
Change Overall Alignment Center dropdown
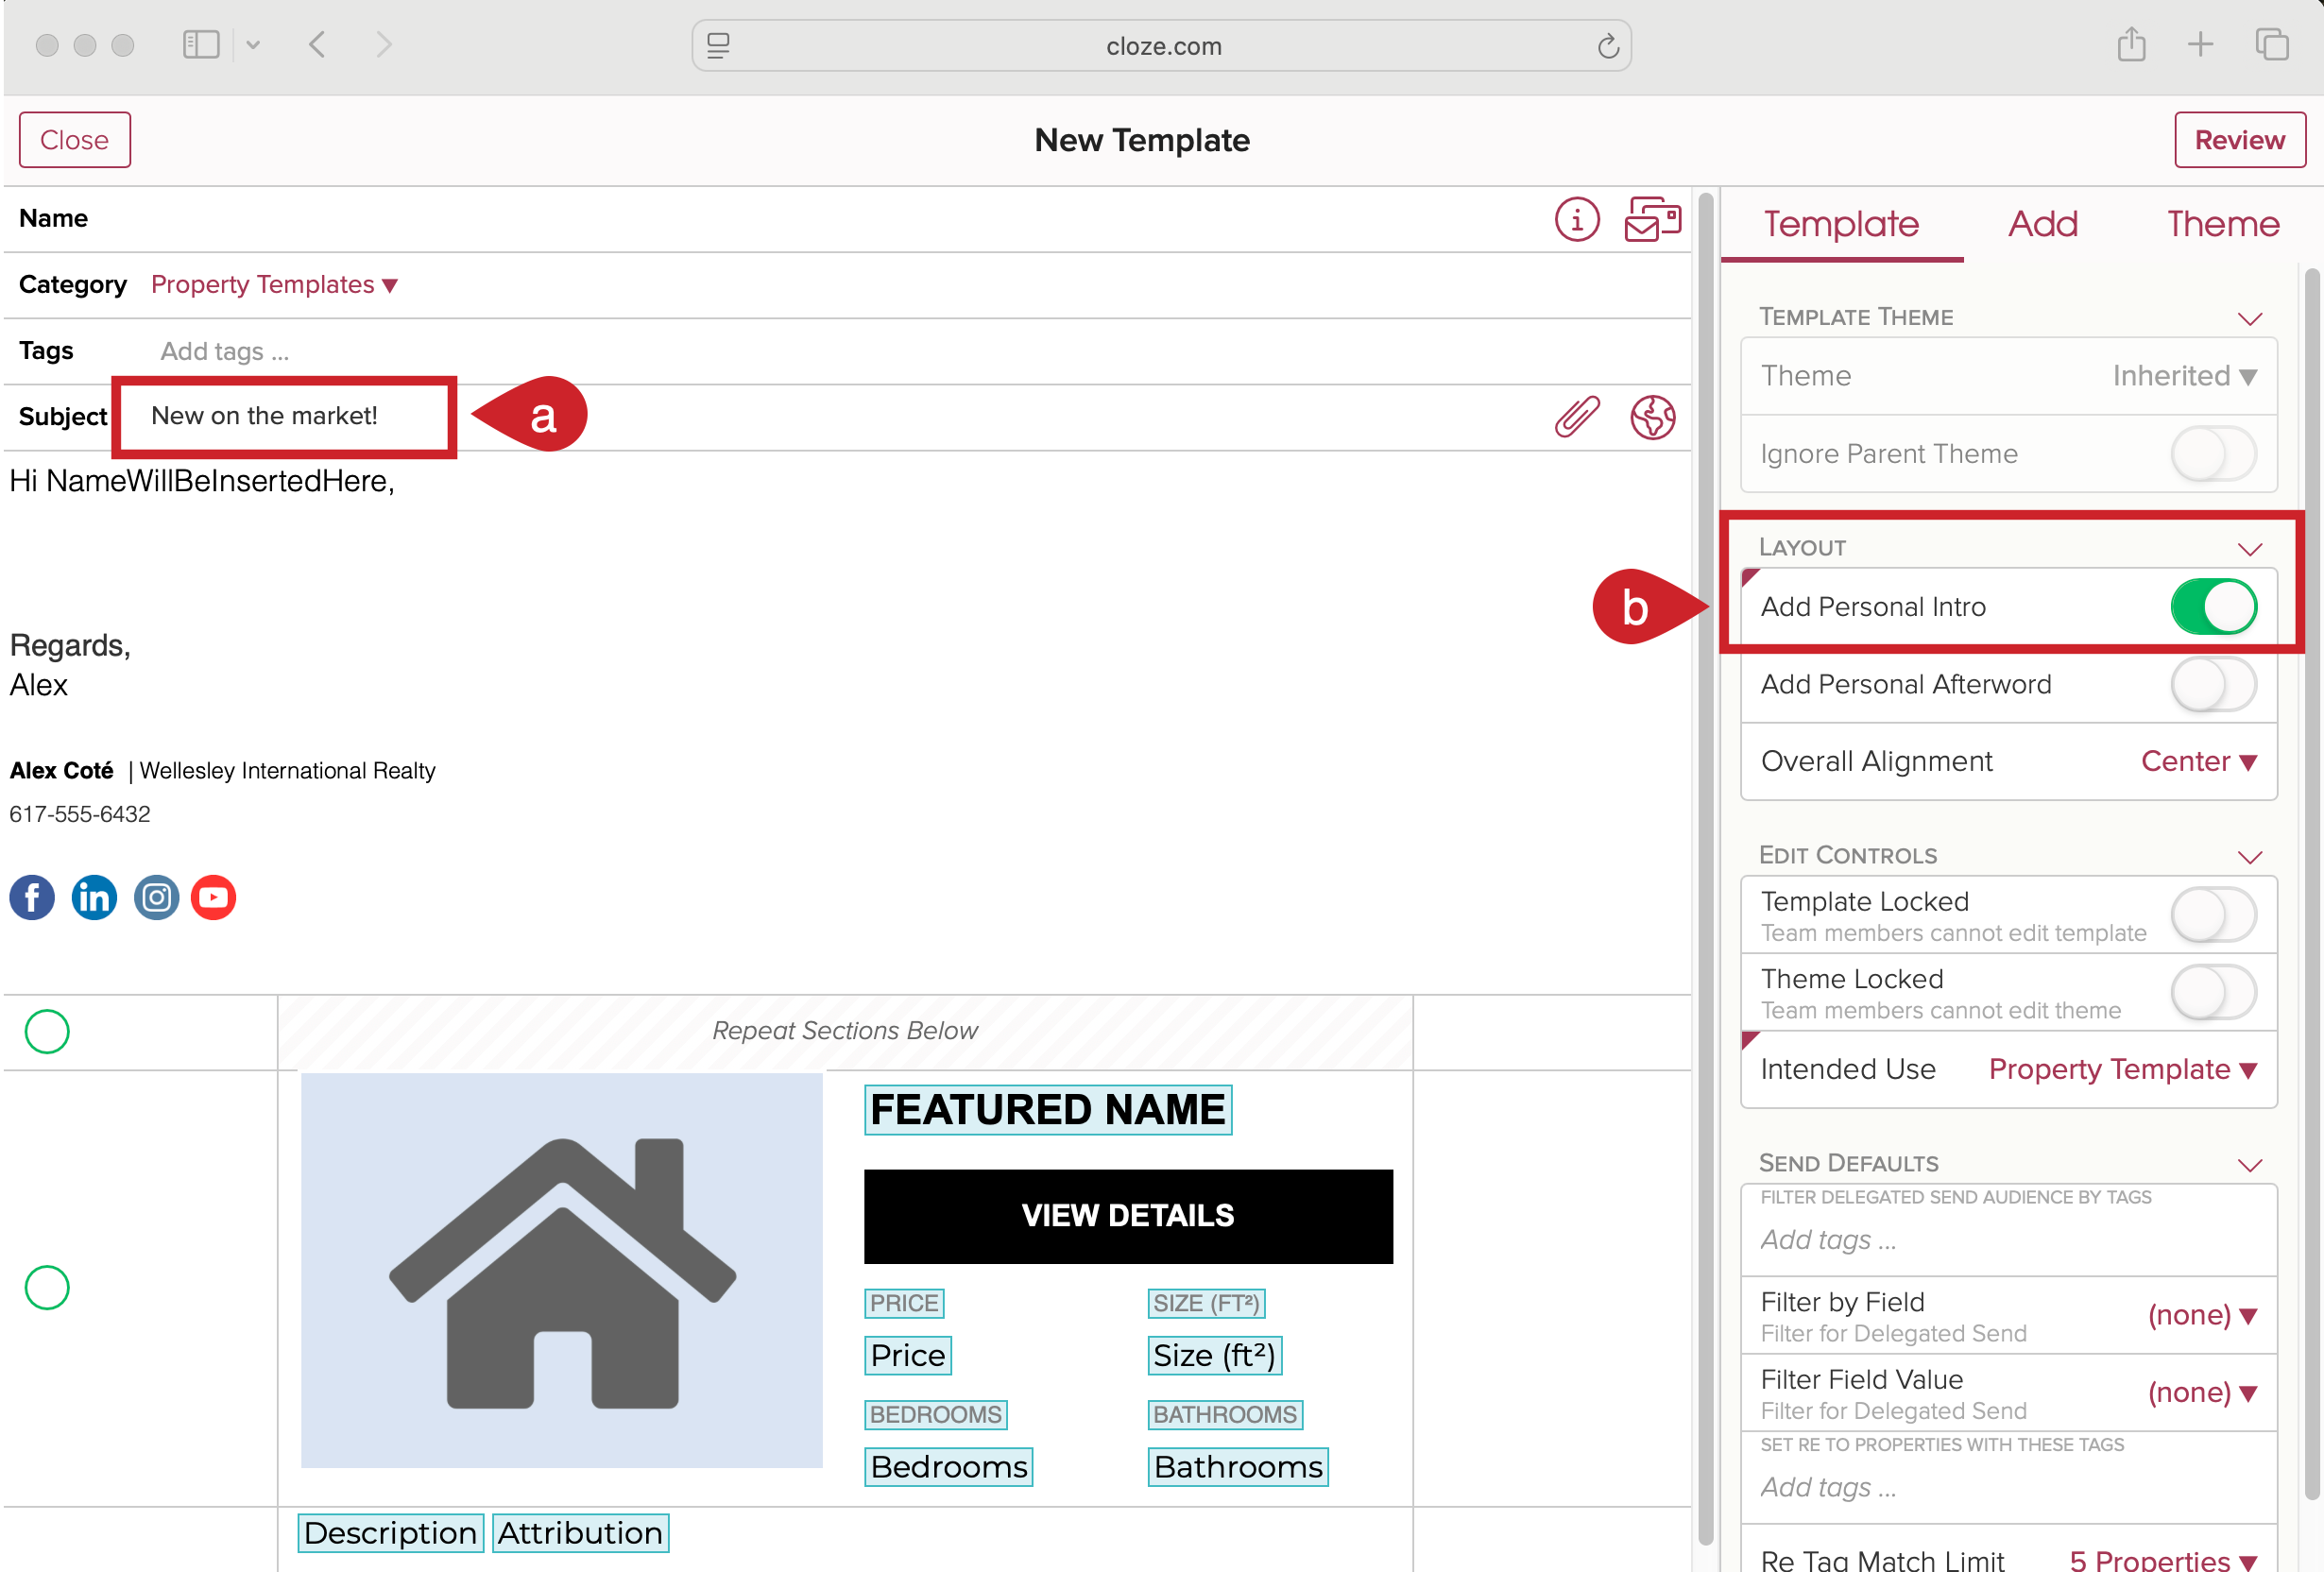tap(2198, 761)
